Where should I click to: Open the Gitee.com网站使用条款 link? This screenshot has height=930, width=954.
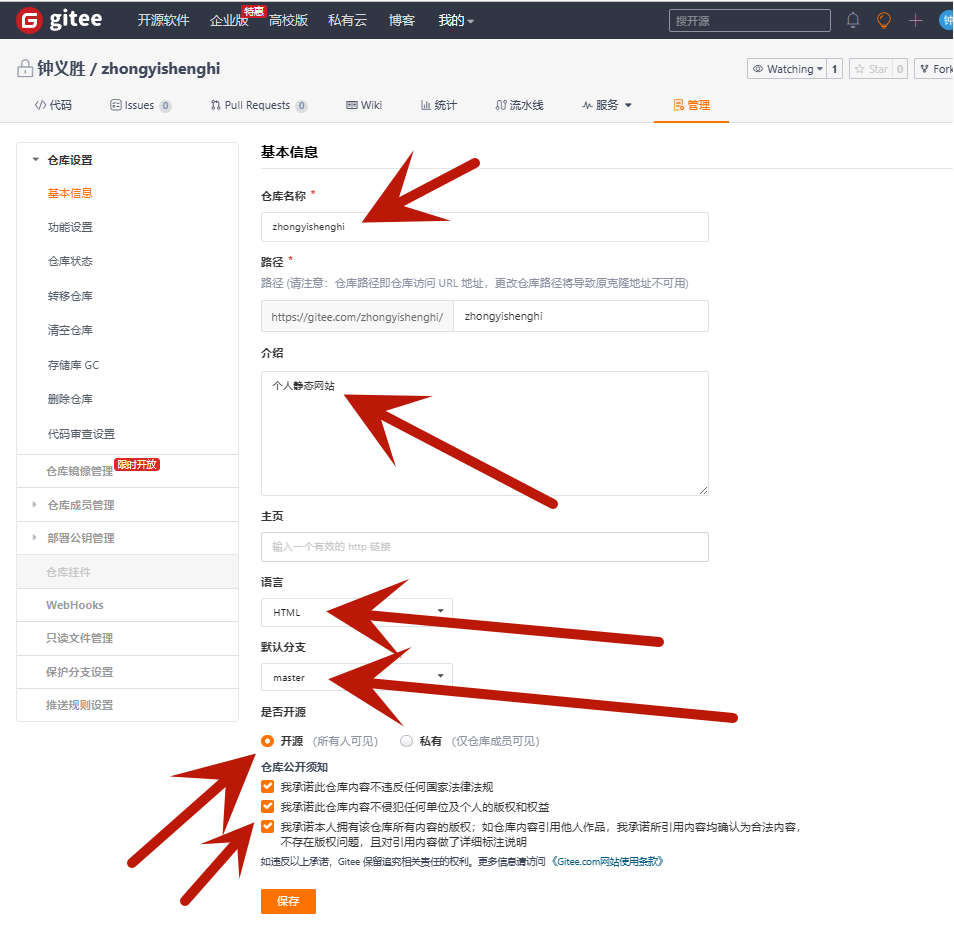click(x=607, y=861)
